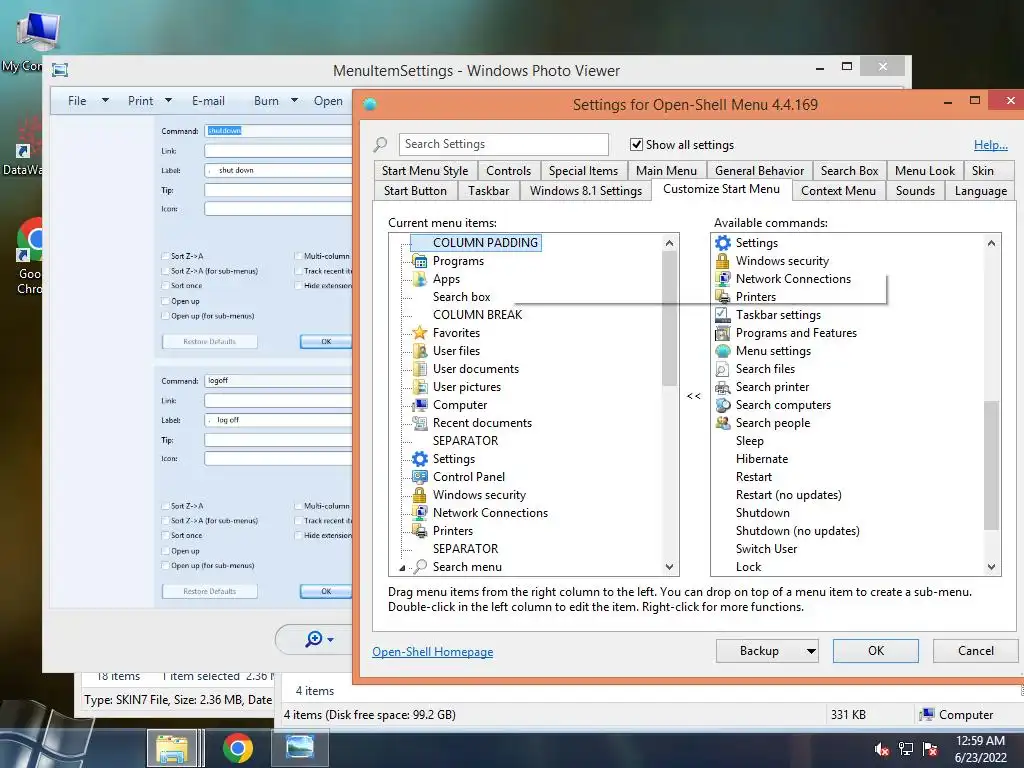Viewport: 1024px width, 768px height.
Task: Click the Windows security icon in Available commands
Action: (722, 261)
